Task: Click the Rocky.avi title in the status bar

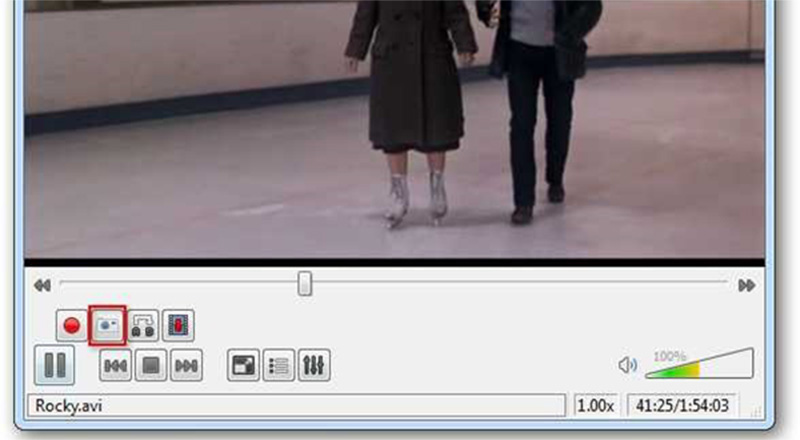Action: 62,406
